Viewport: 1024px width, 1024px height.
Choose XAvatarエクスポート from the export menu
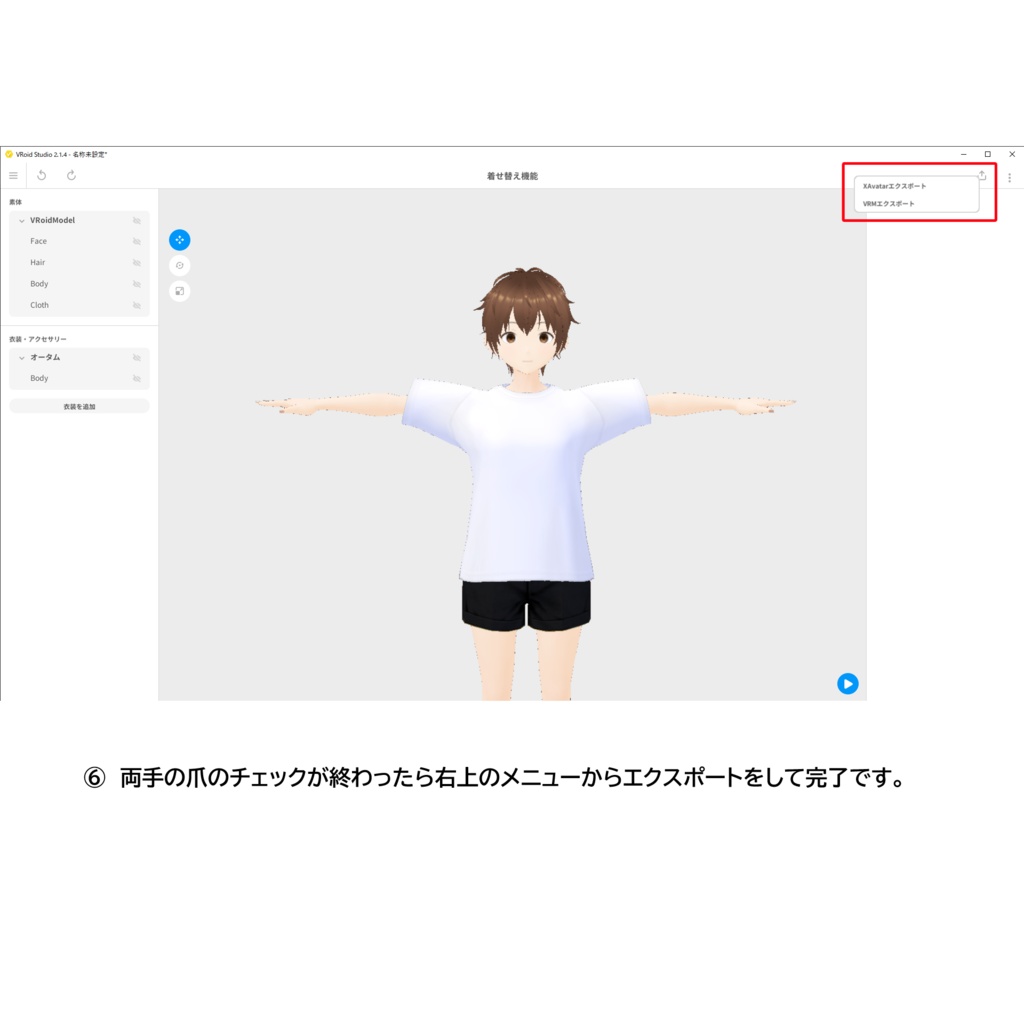coord(894,186)
